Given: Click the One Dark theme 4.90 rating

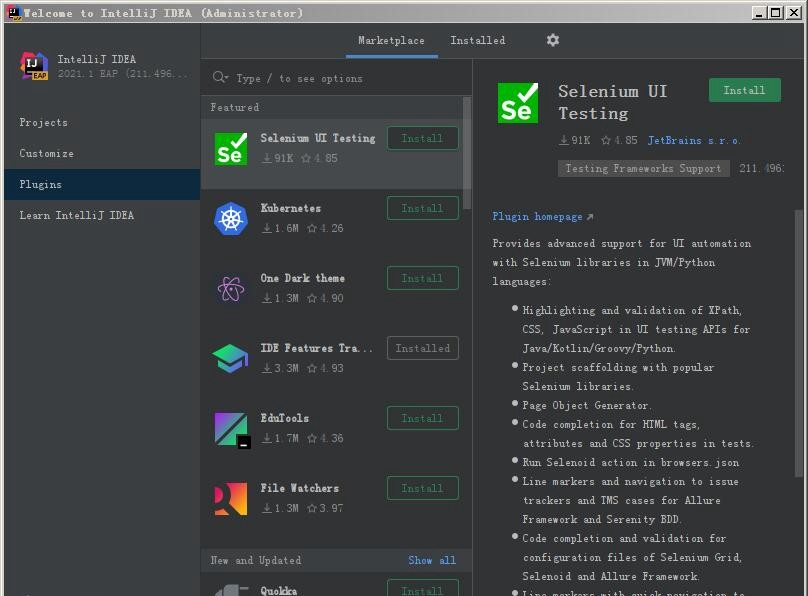Looking at the screenshot, I should click(325, 298).
